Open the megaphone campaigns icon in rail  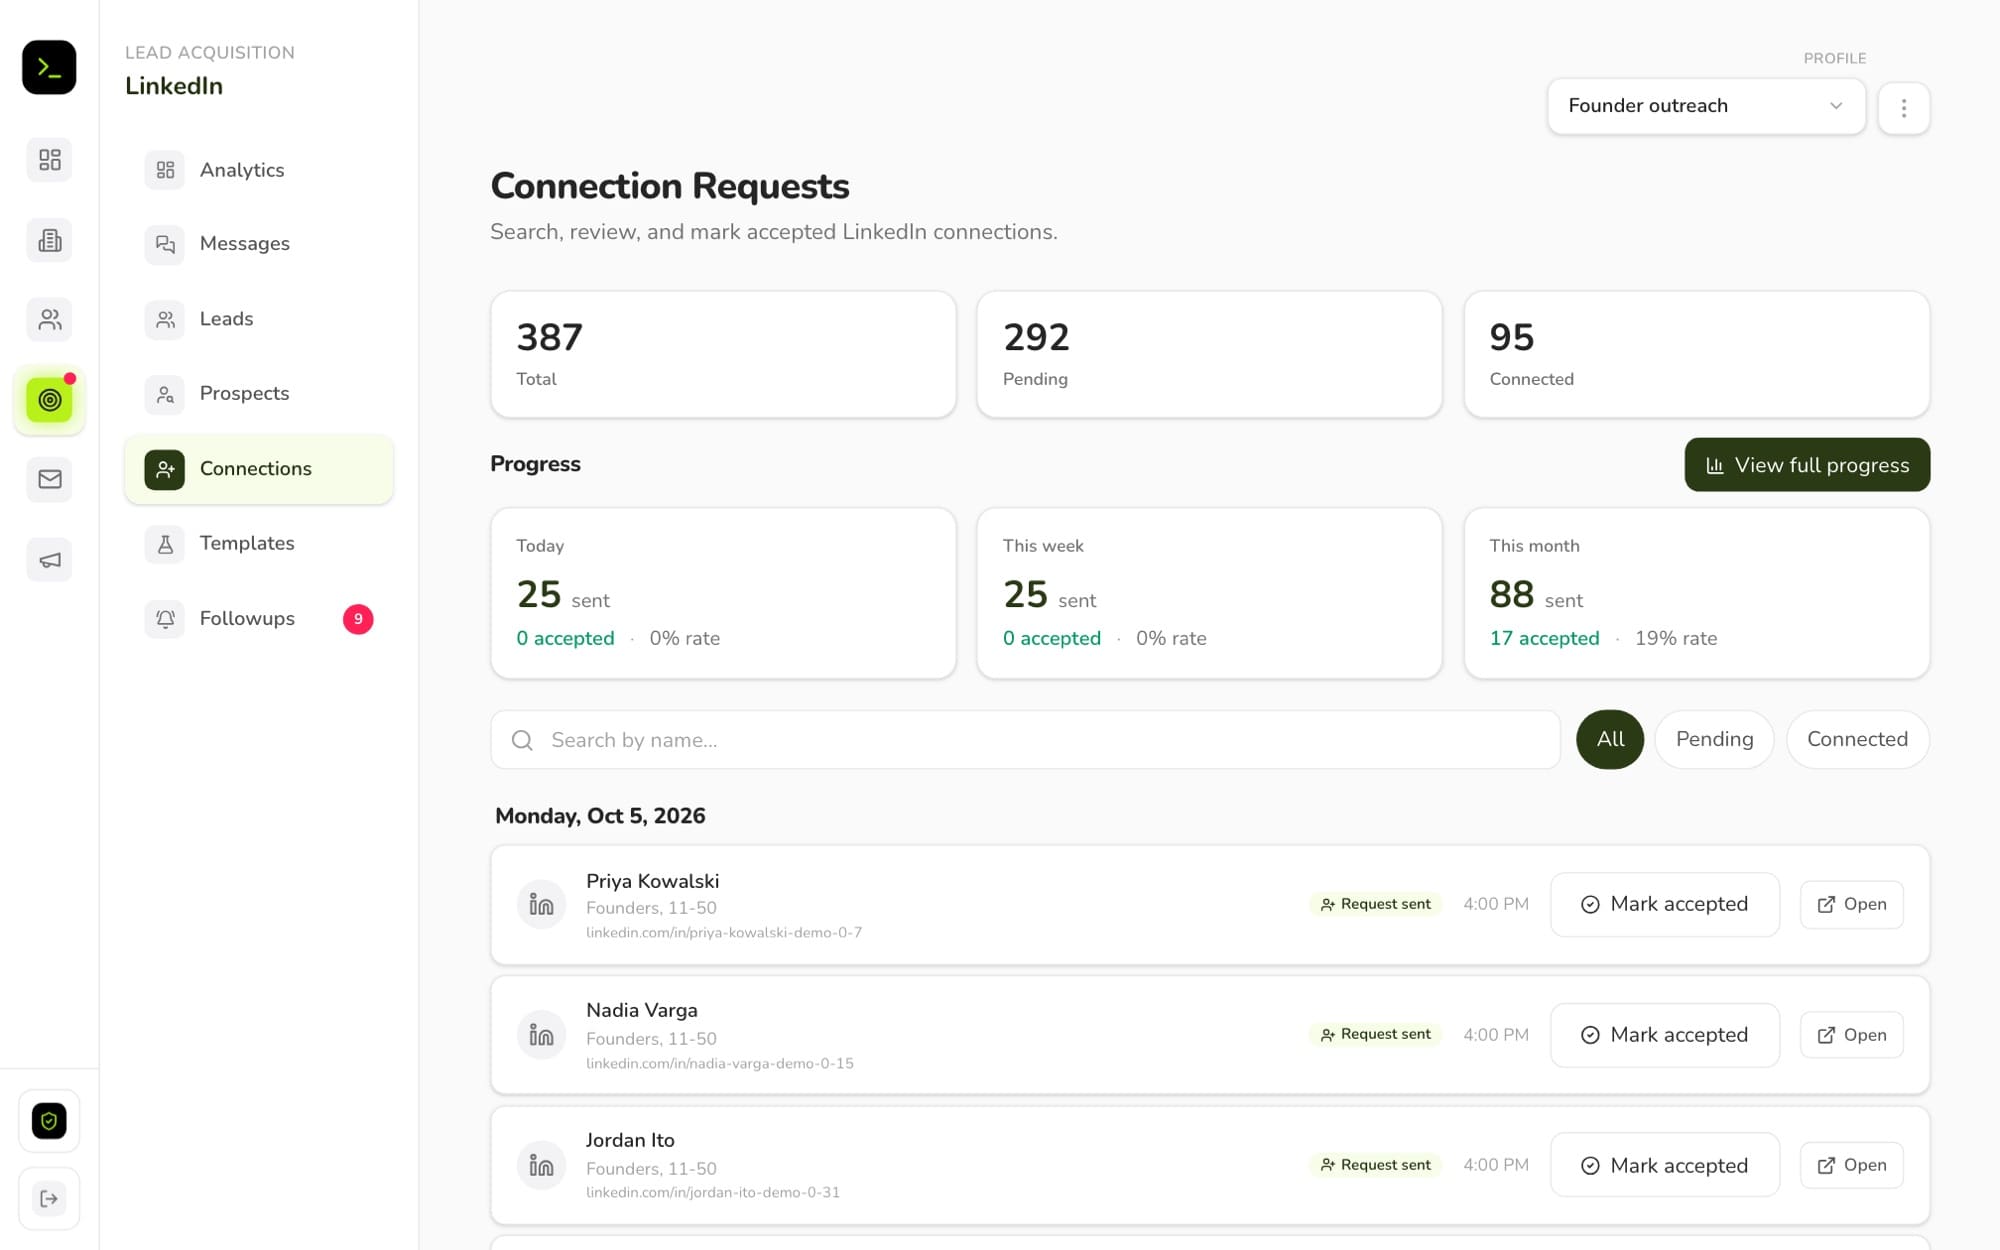coord(49,560)
